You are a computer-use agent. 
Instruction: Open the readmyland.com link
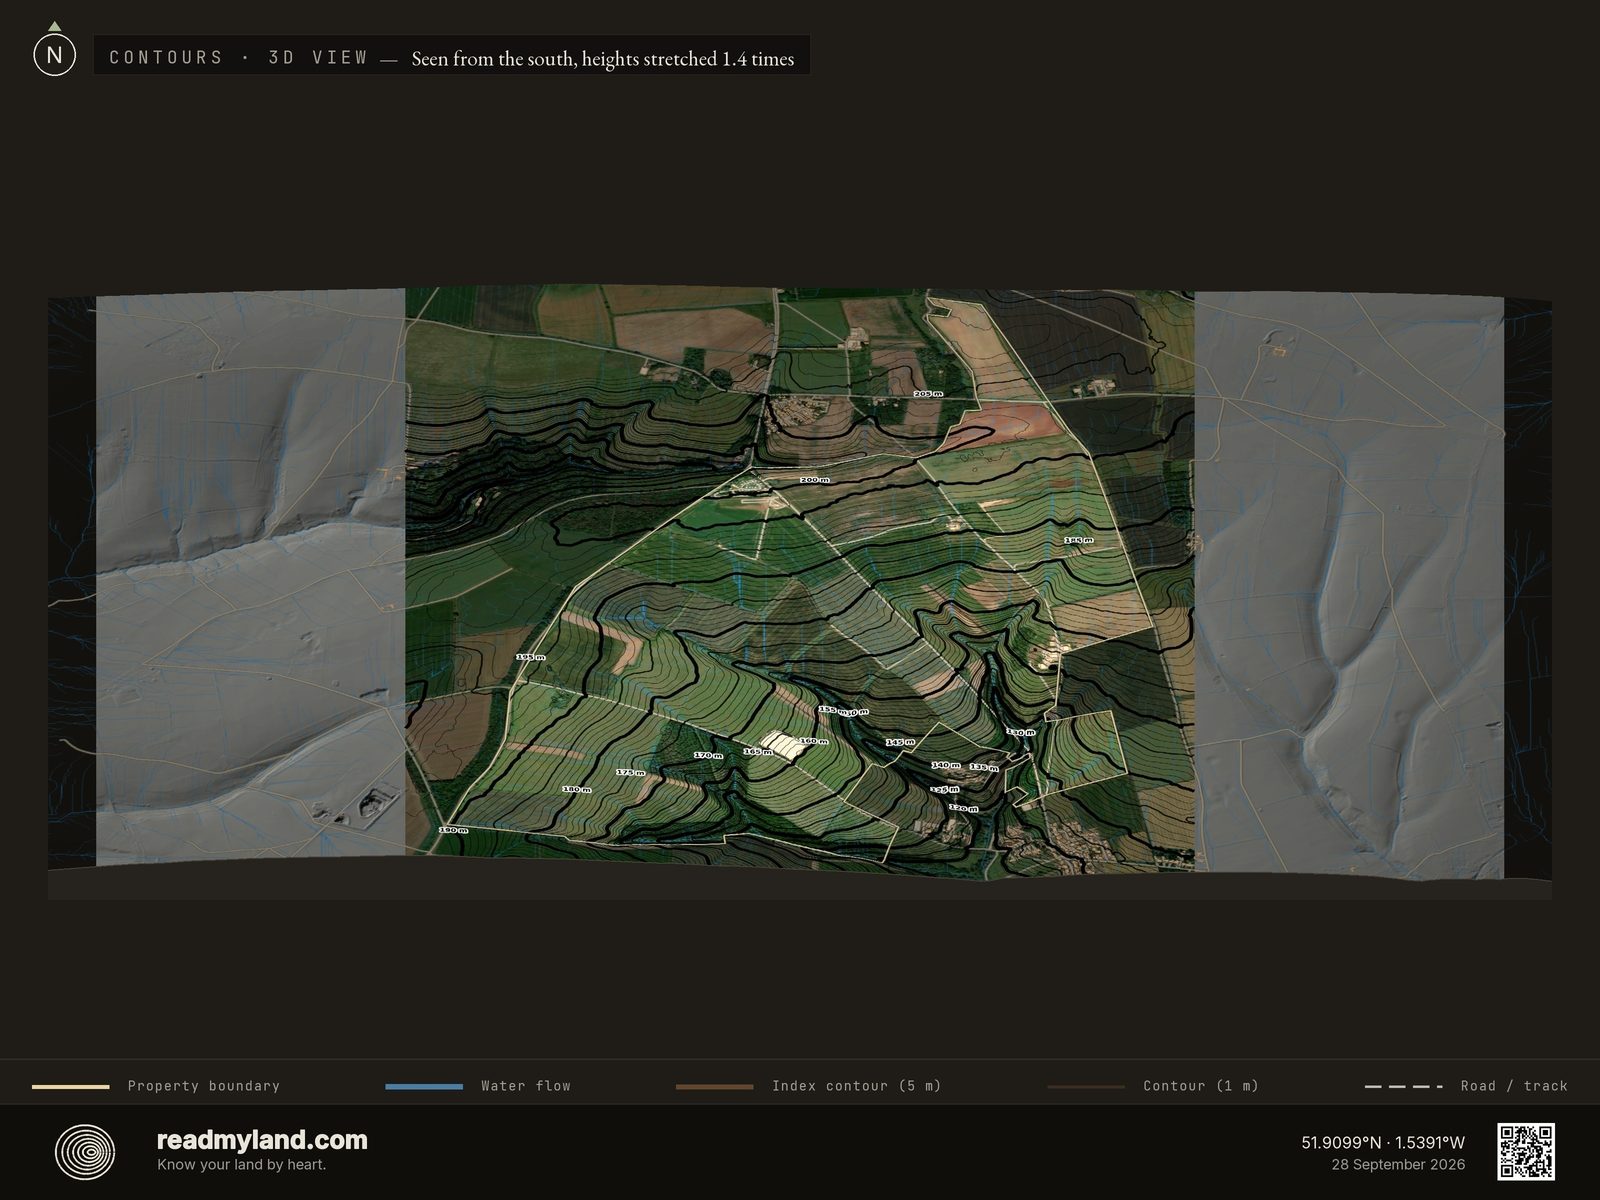[x=262, y=1140]
